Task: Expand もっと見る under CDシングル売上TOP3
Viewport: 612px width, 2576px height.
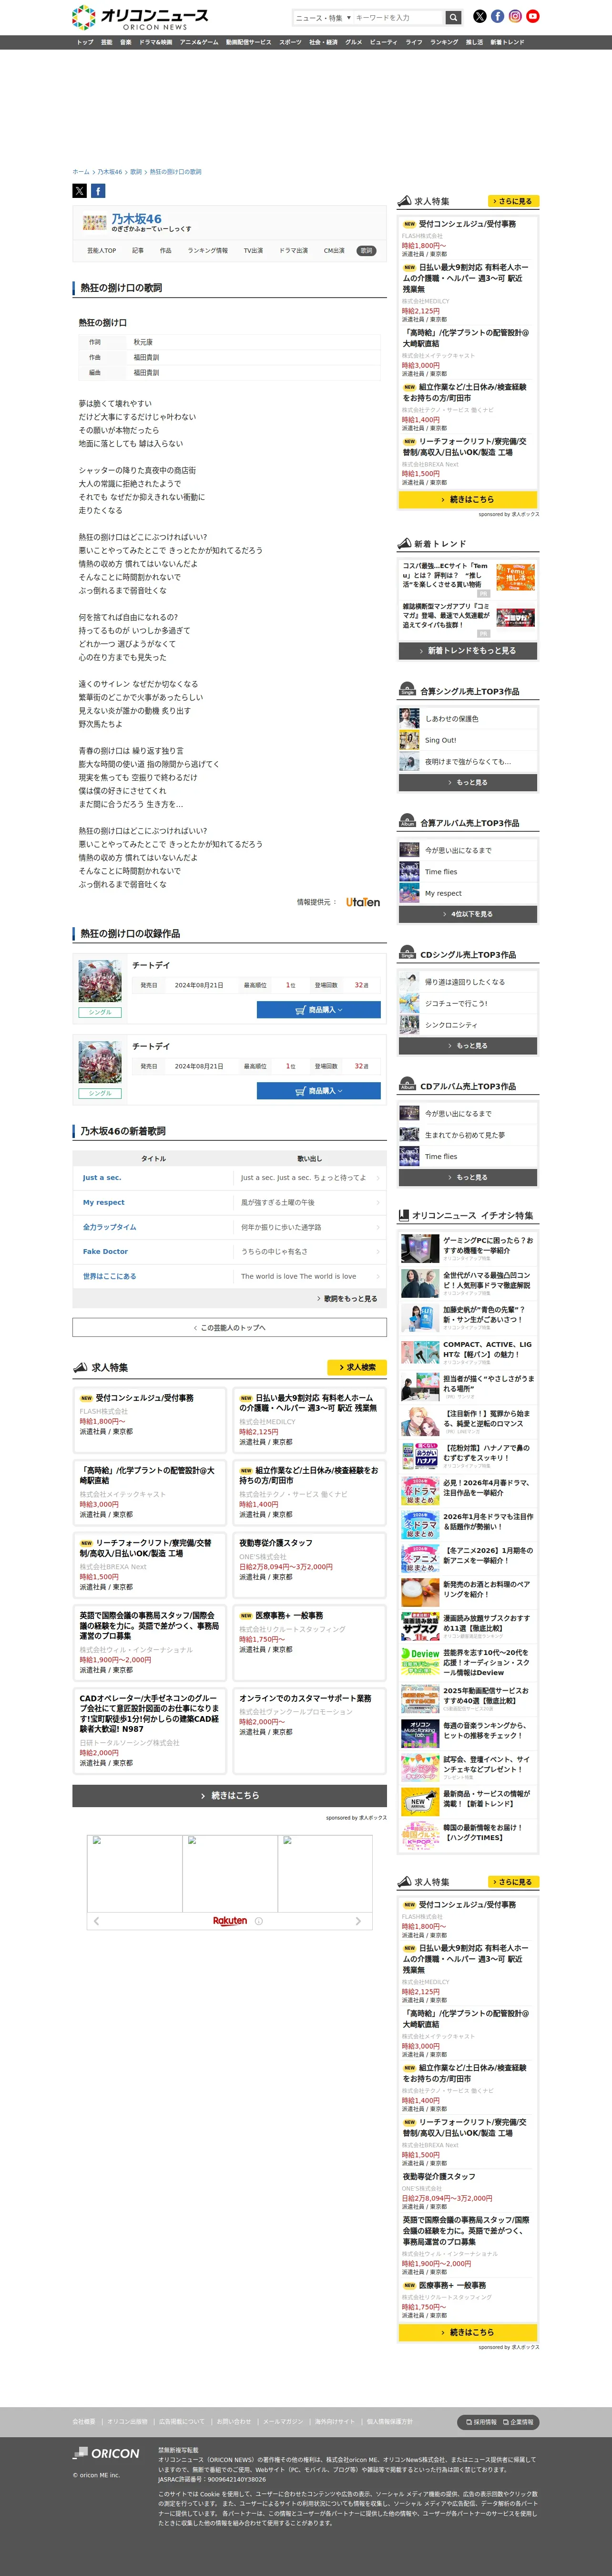Action: (x=467, y=1045)
